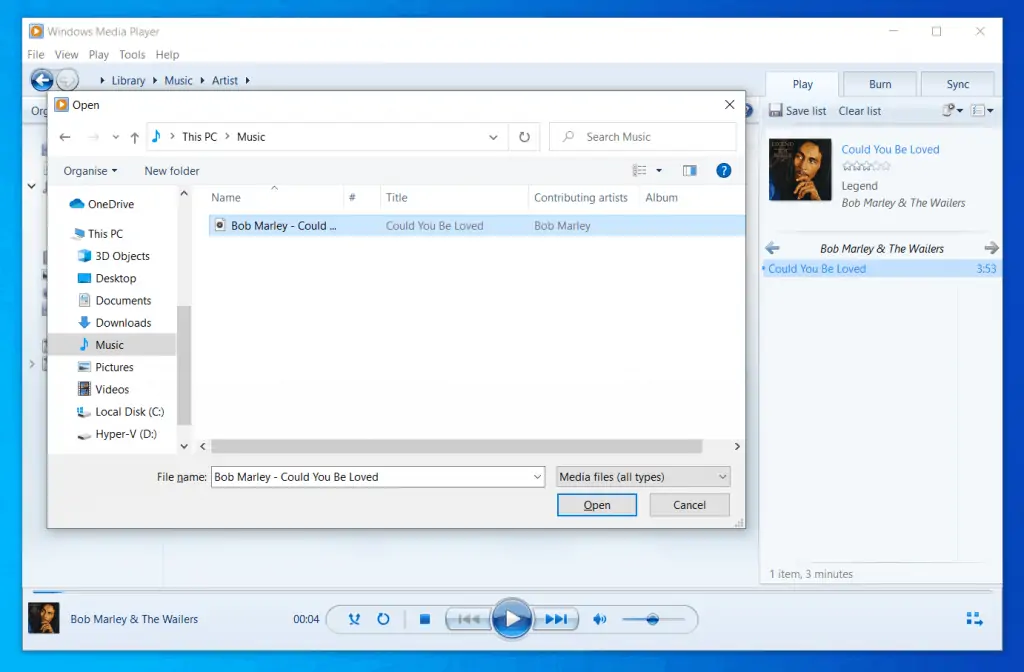1024x672 pixels.
Task: Open the View menu
Action: (66, 55)
